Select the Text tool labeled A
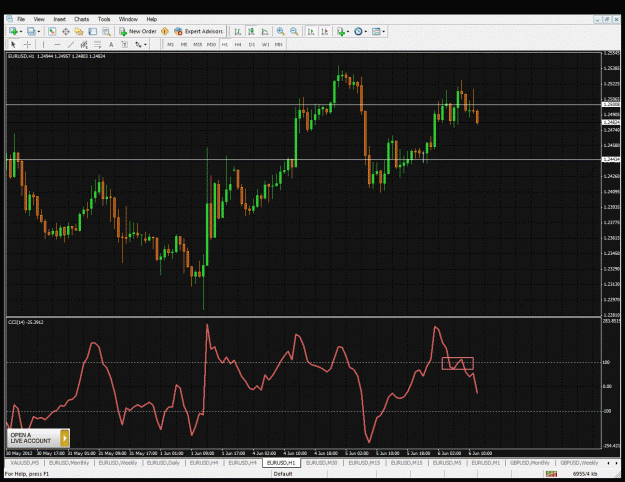 tap(111, 44)
